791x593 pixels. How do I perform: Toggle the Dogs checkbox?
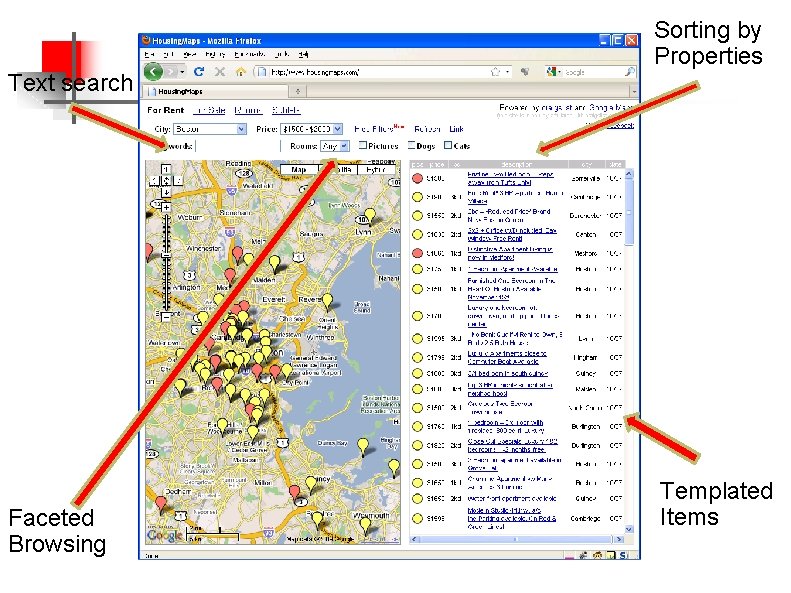pos(412,145)
